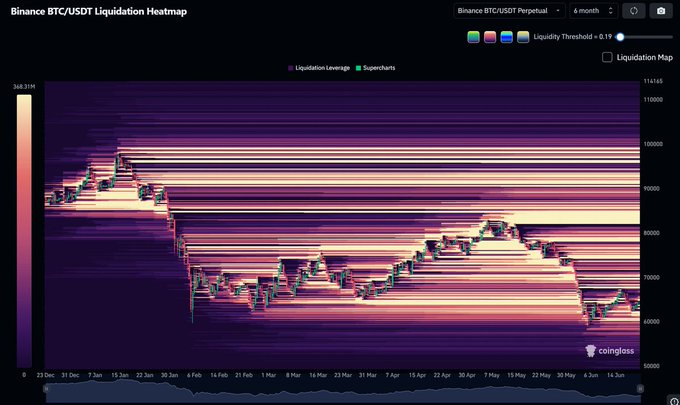Click the '100000' price axis label
This screenshot has width=680, height=405.
653,144
